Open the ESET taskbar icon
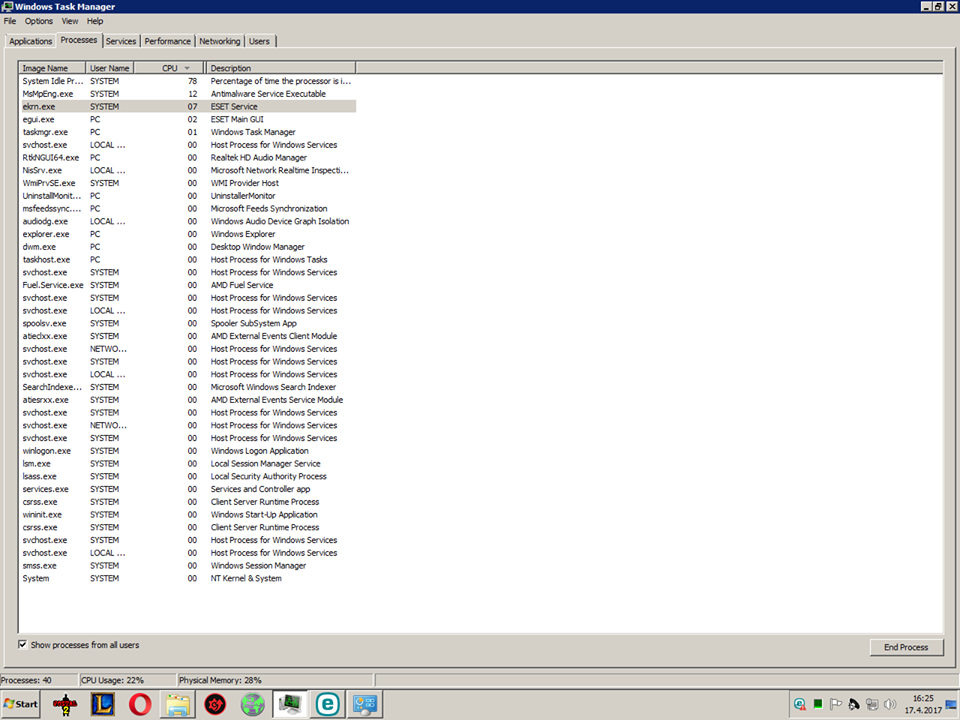Screen dimensions: 960x720 click(x=328, y=704)
